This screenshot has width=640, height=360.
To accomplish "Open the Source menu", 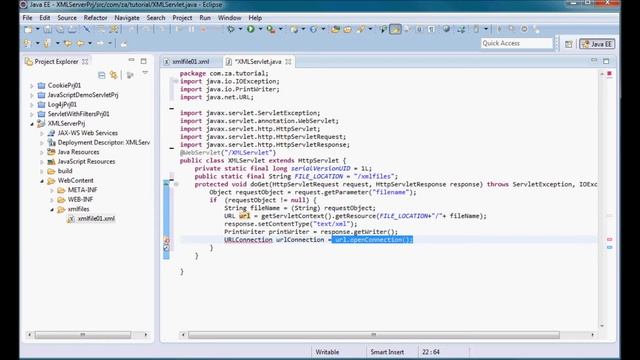I will coord(67,18).
